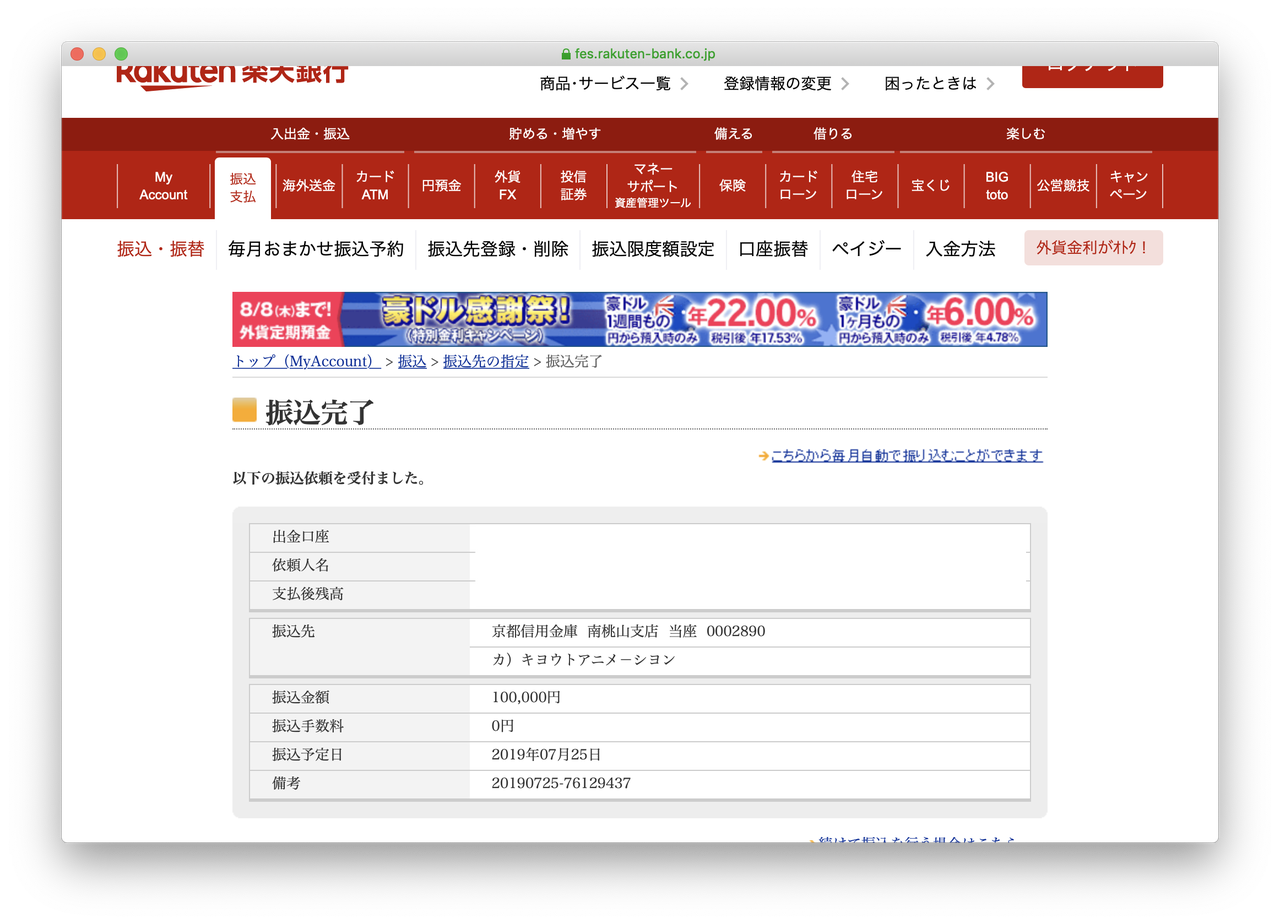Click the 振込手数料 row label

[308, 726]
